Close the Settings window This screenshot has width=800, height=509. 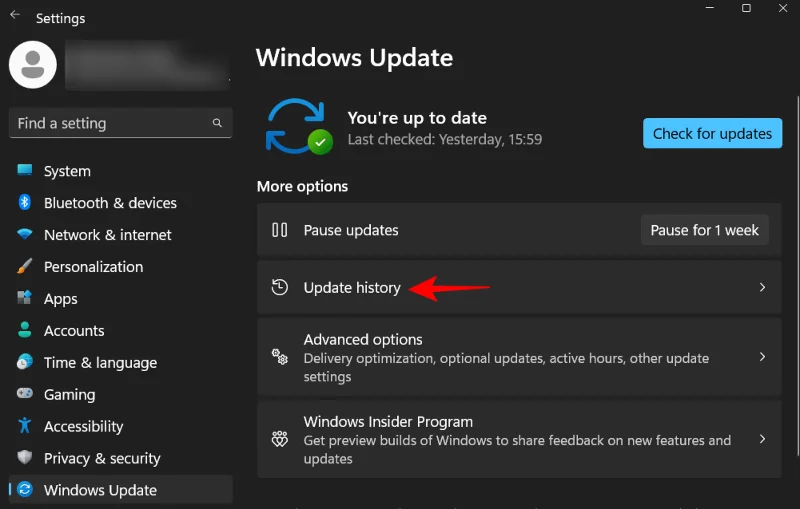(x=783, y=8)
